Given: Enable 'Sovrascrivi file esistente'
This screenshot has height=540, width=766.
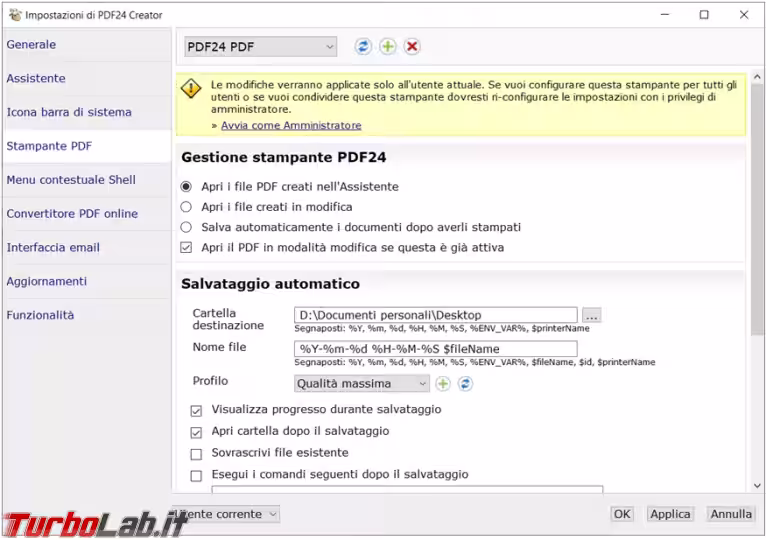Looking at the screenshot, I should (196, 454).
